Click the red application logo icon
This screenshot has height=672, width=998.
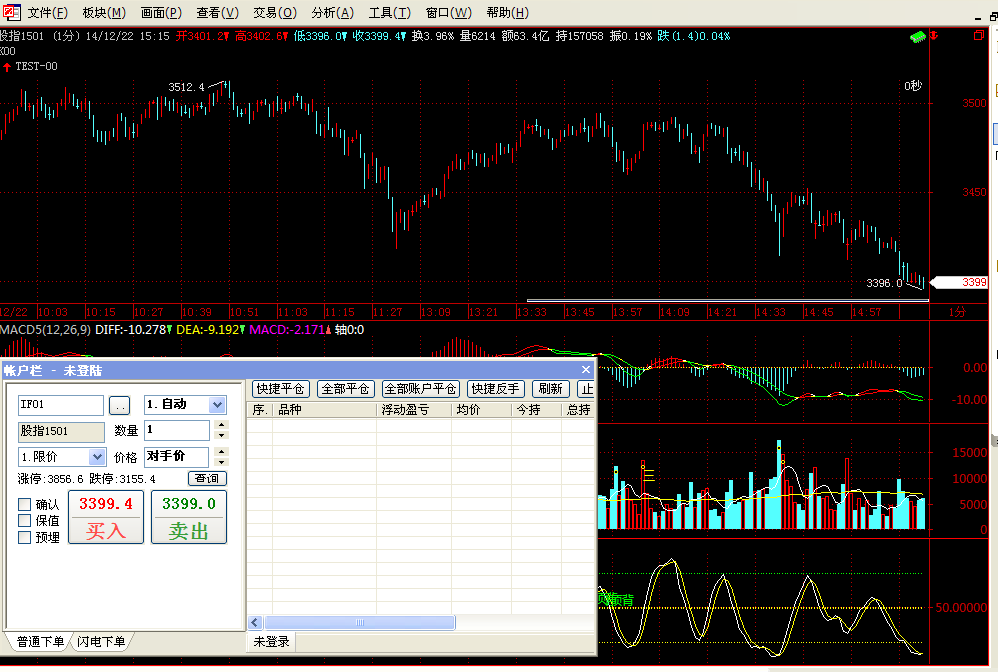10,12
